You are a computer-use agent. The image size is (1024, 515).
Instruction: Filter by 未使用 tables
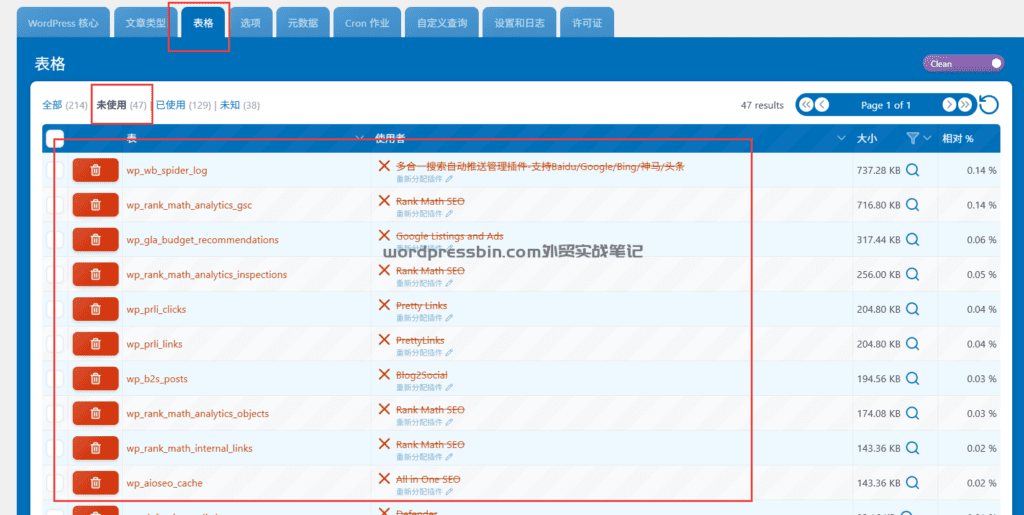click(112, 105)
